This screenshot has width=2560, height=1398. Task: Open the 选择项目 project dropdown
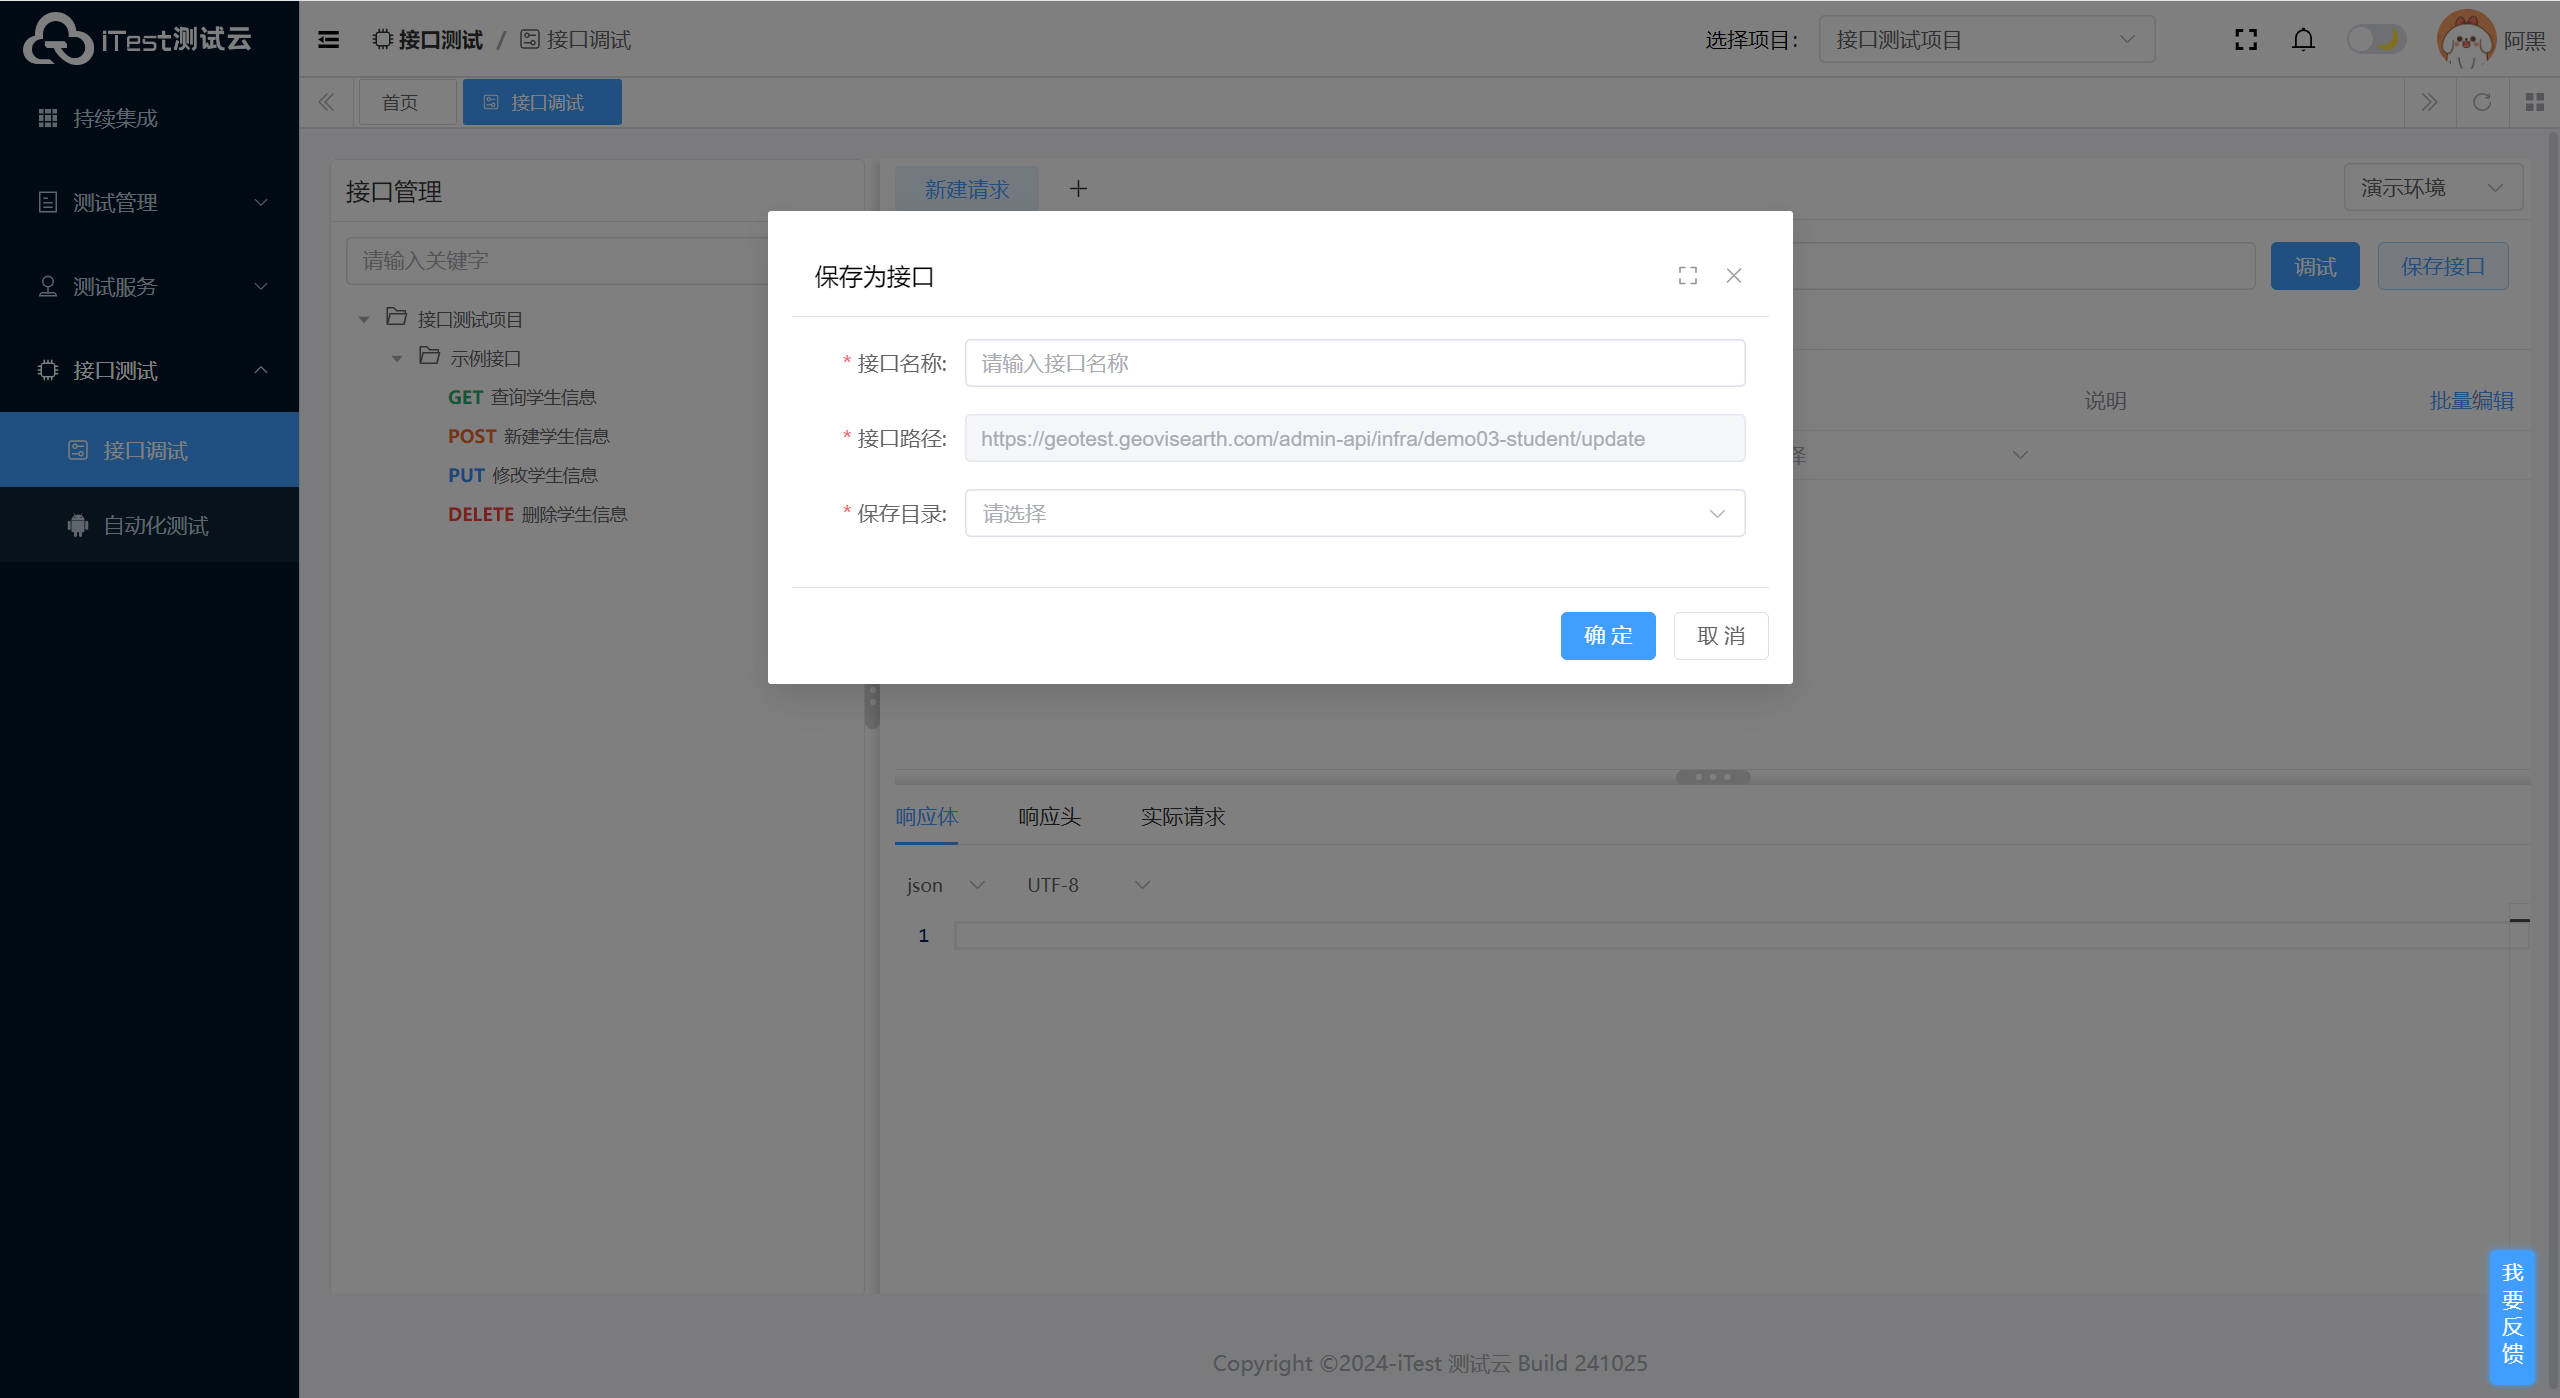point(1986,40)
